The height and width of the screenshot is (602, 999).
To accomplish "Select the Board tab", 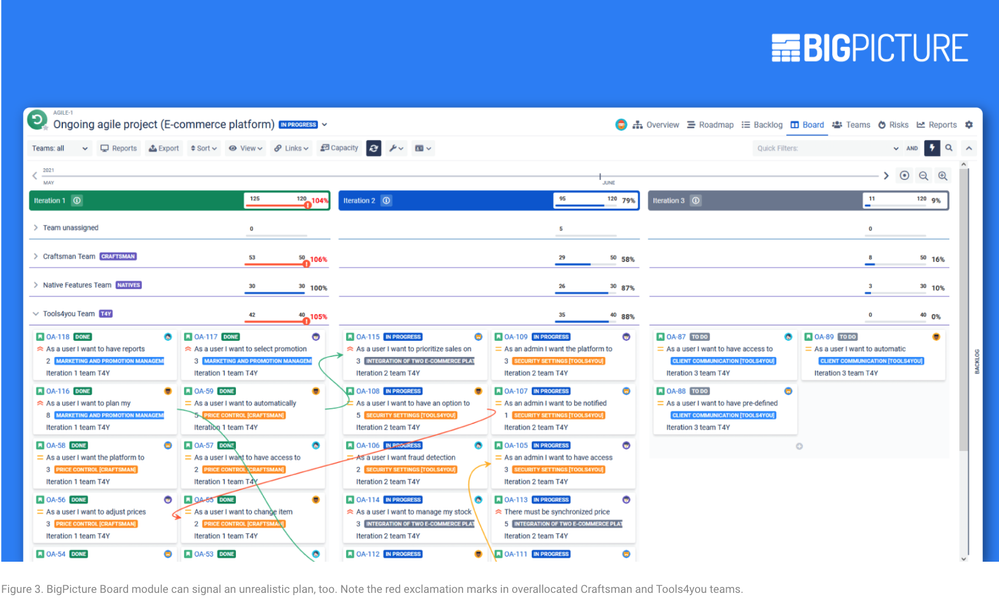I will [x=807, y=125].
